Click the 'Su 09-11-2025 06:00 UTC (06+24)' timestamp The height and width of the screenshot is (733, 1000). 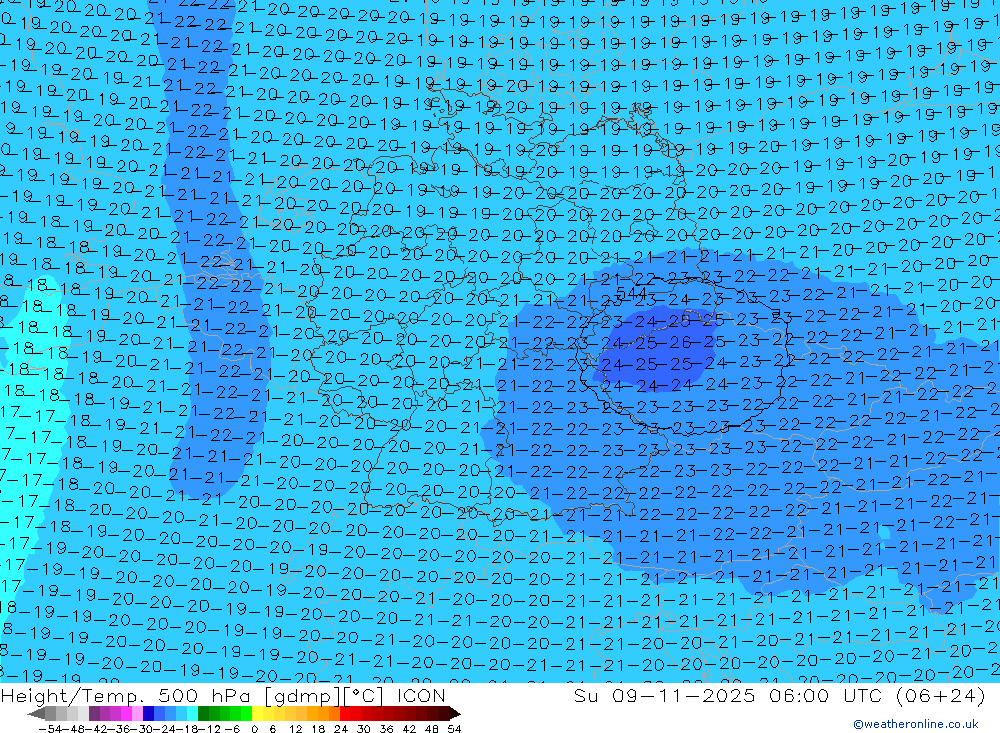779,696
